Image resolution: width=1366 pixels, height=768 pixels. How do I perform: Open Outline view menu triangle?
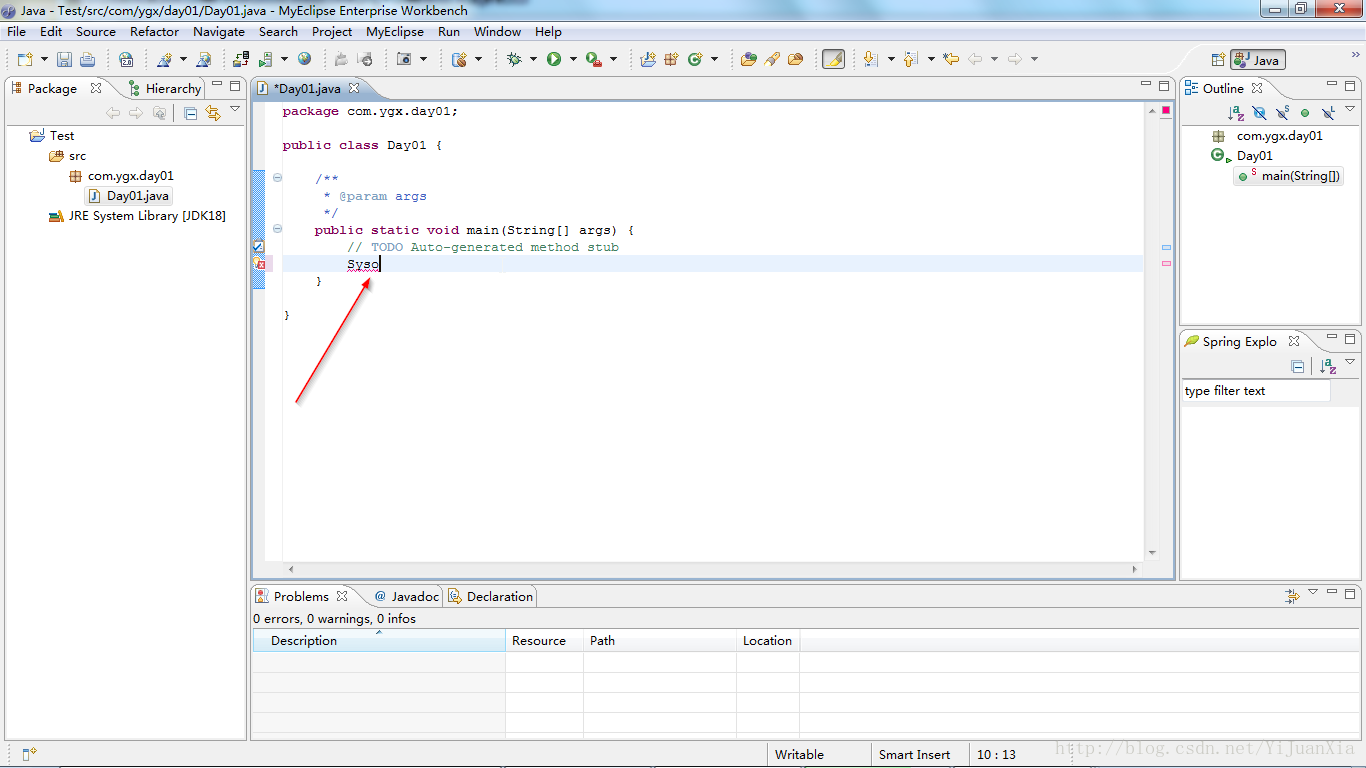tap(1350, 109)
